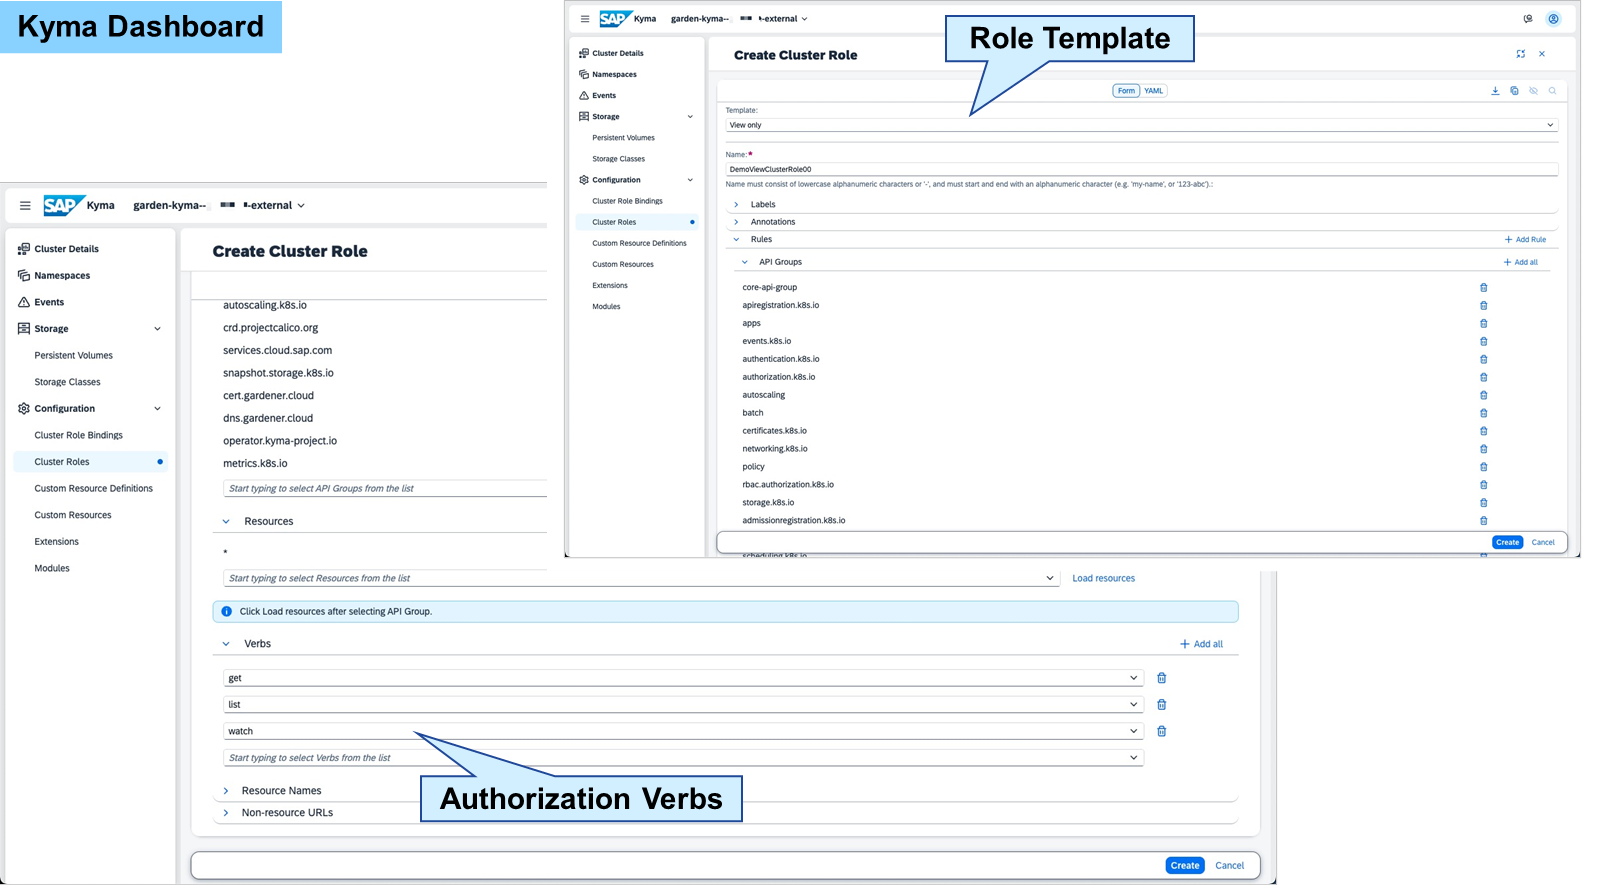Image resolution: width=1600 pixels, height=885 pixels.
Task: Open Custom Resource Definitions in lower-left sidebar
Action: (94, 489)
